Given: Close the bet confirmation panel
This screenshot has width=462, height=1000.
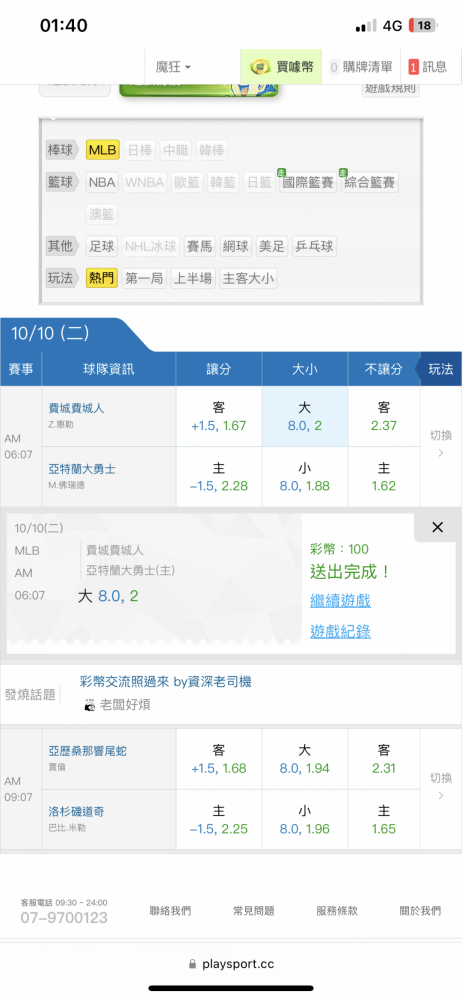Looking at the screenshot, I should tap(437, 527).
